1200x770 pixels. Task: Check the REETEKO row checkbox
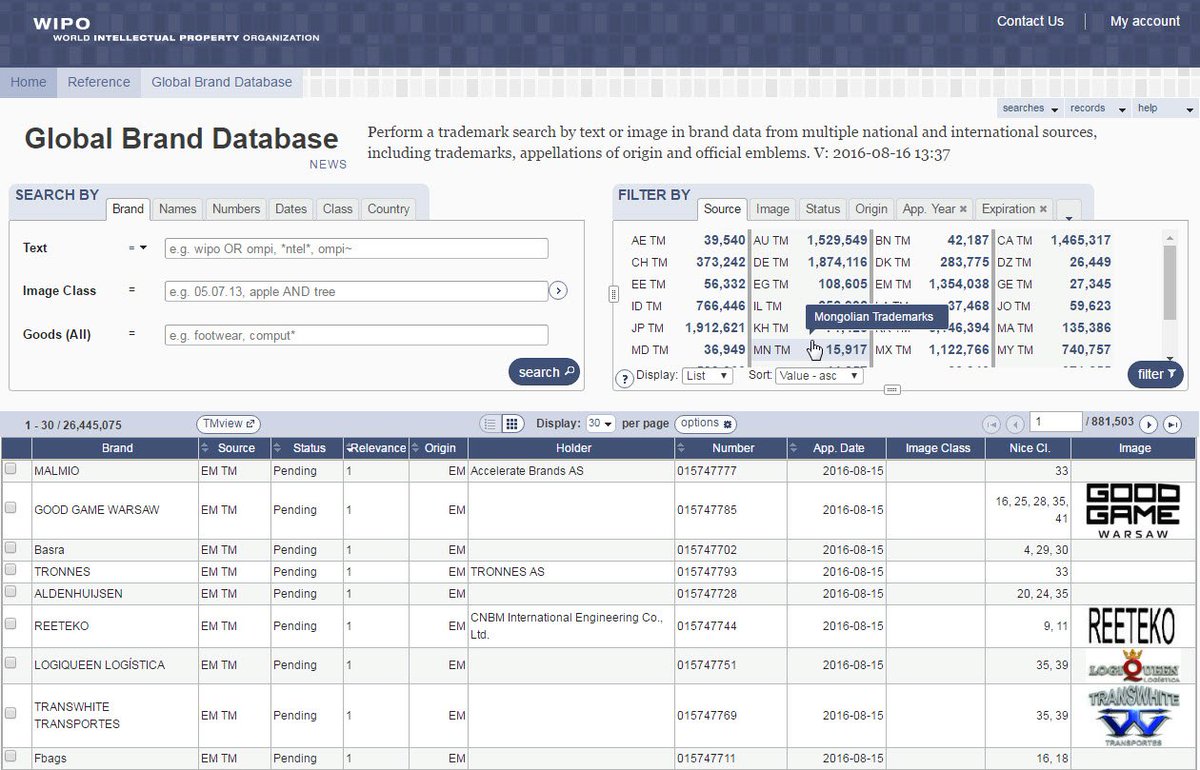[11, 624]
